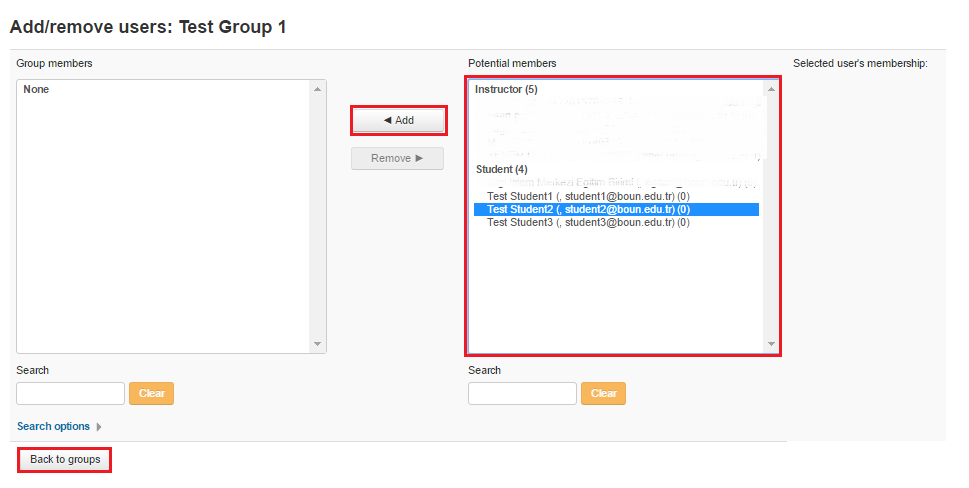This screenshot has height=488, width=969.
Task: Clear the Potential members search
Action: pyautogui.click(x=603, y=393)
